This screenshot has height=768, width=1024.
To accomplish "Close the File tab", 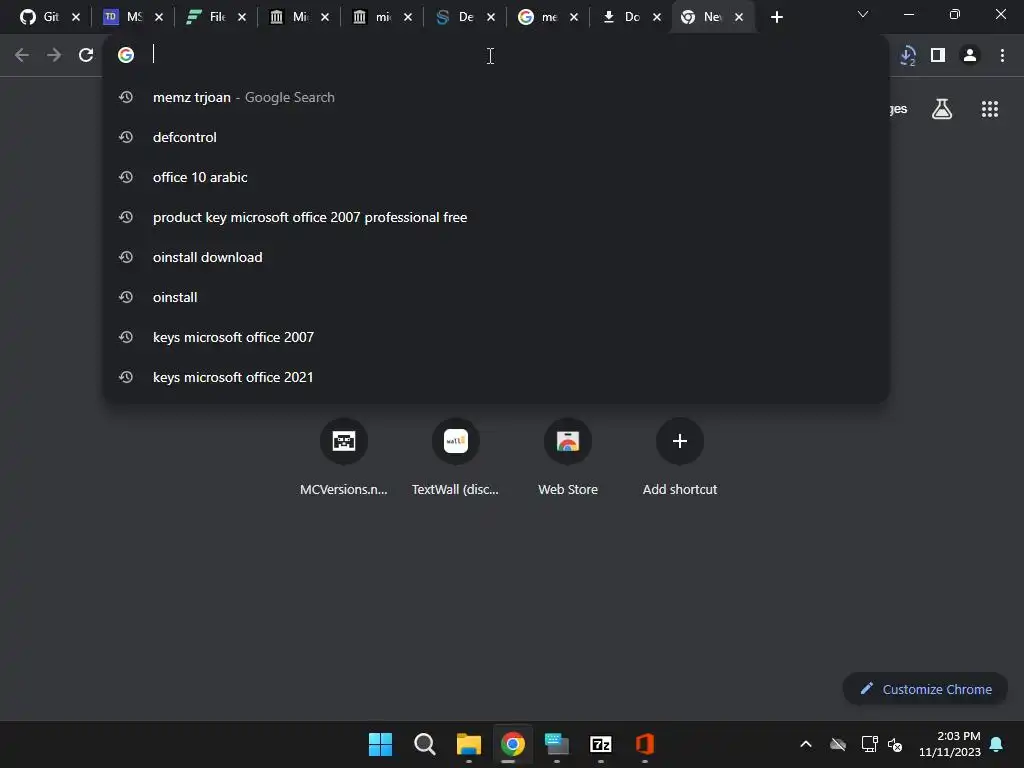I will (x=242, y=17).
